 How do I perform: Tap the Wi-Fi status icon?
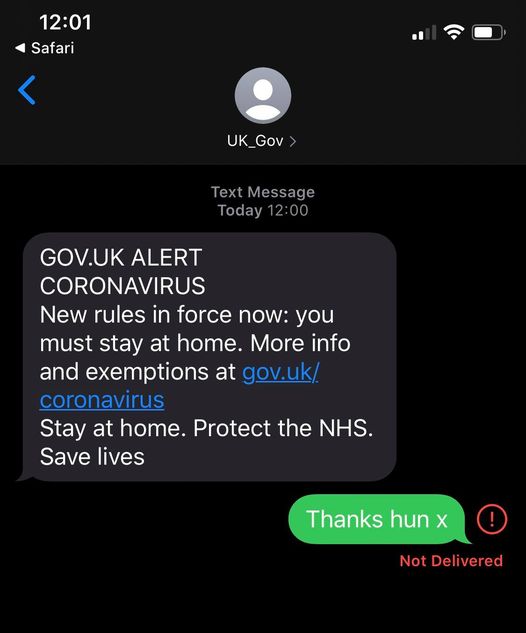(454, 32)
